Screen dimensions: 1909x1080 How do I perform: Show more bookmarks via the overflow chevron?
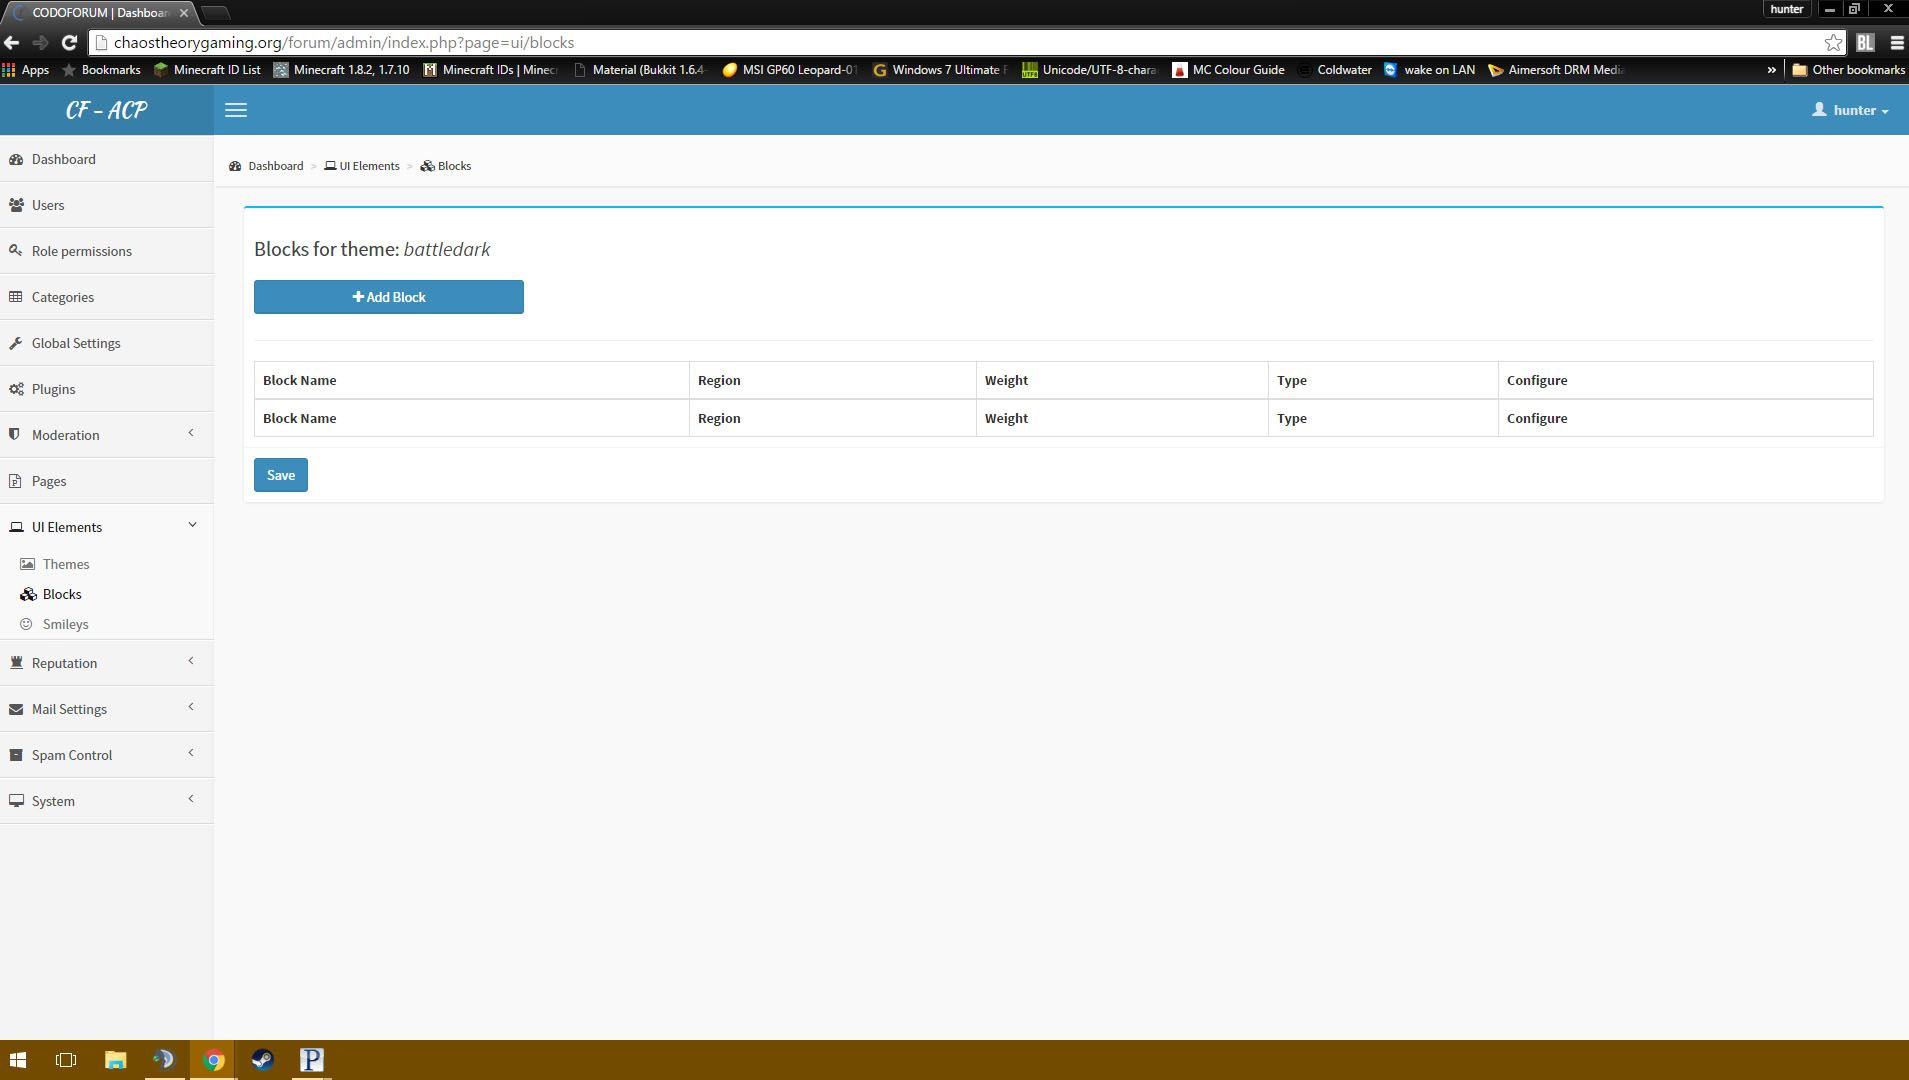pos(1771,70)
